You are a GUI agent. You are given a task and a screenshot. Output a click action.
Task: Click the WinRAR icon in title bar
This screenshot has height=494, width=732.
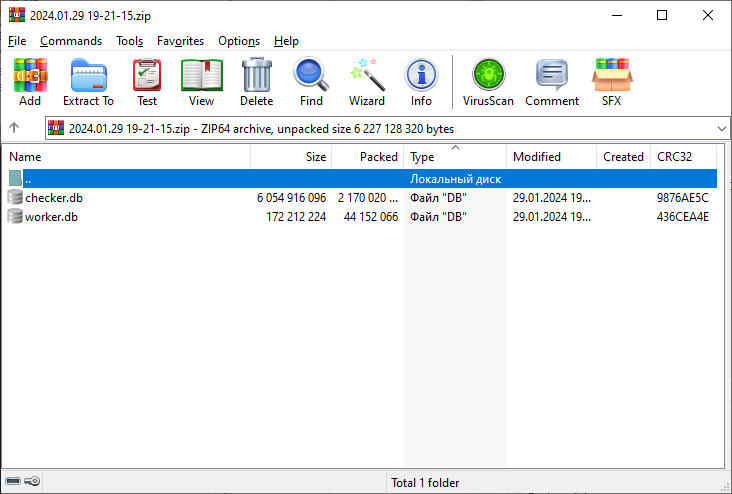tap(17, 15)
